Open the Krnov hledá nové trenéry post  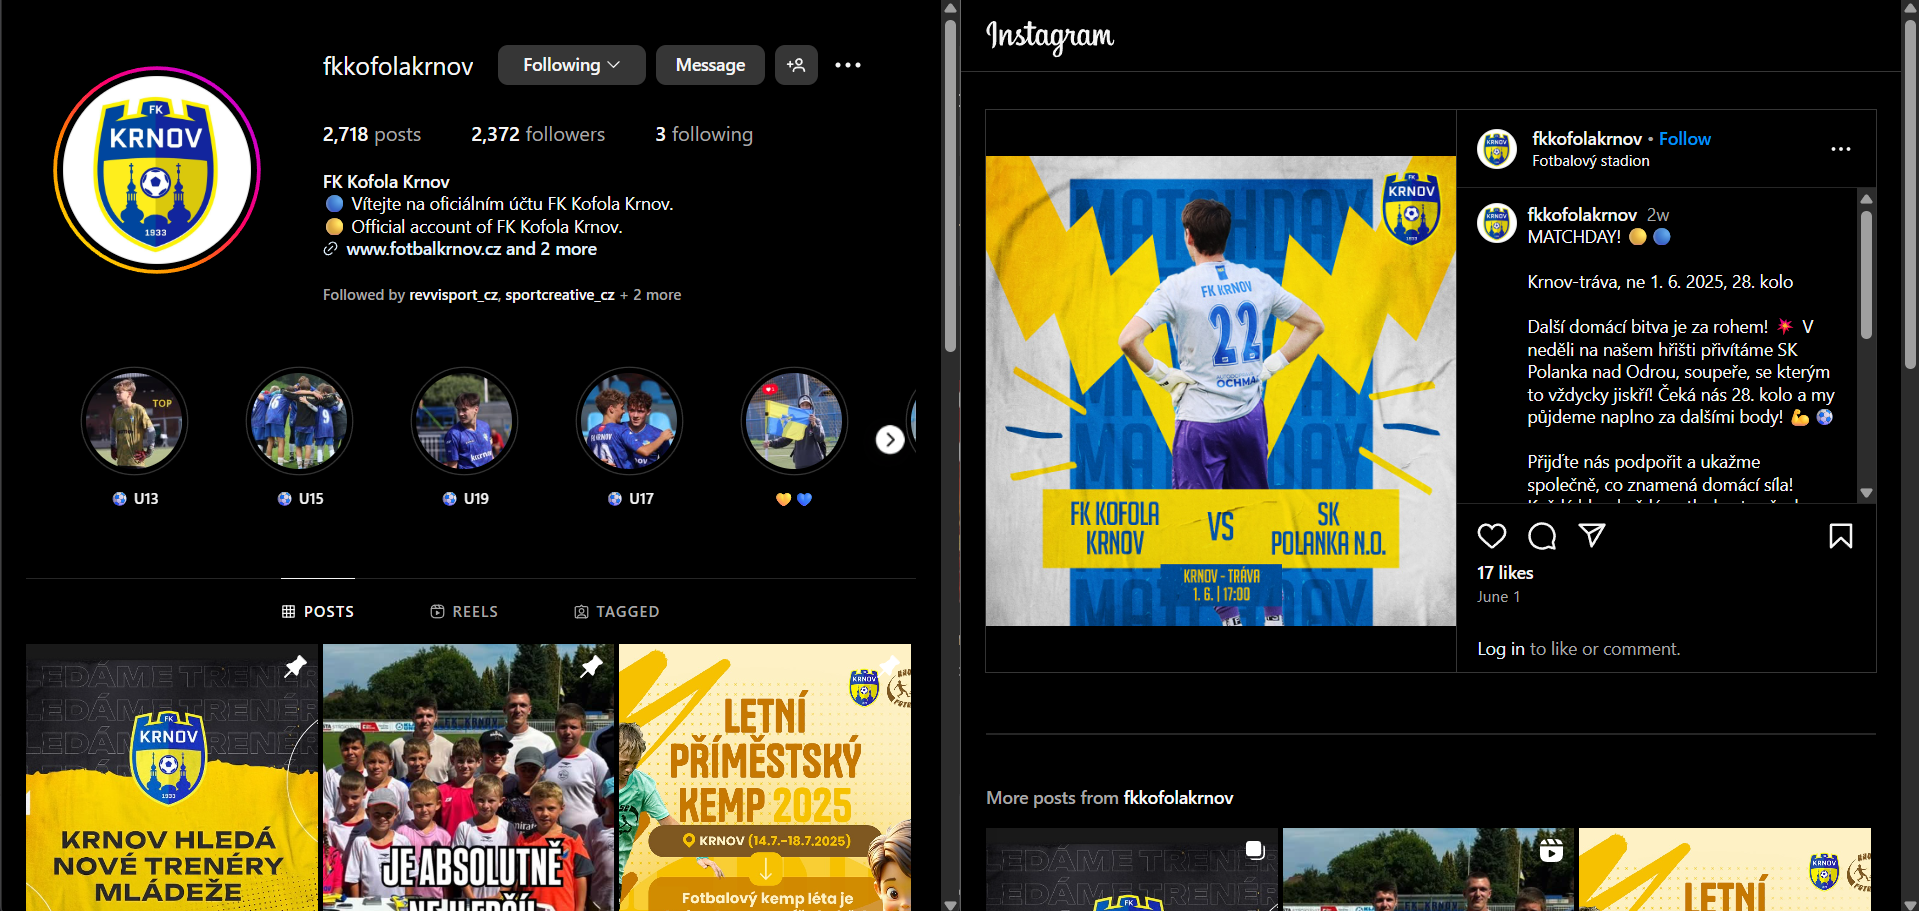172,777
